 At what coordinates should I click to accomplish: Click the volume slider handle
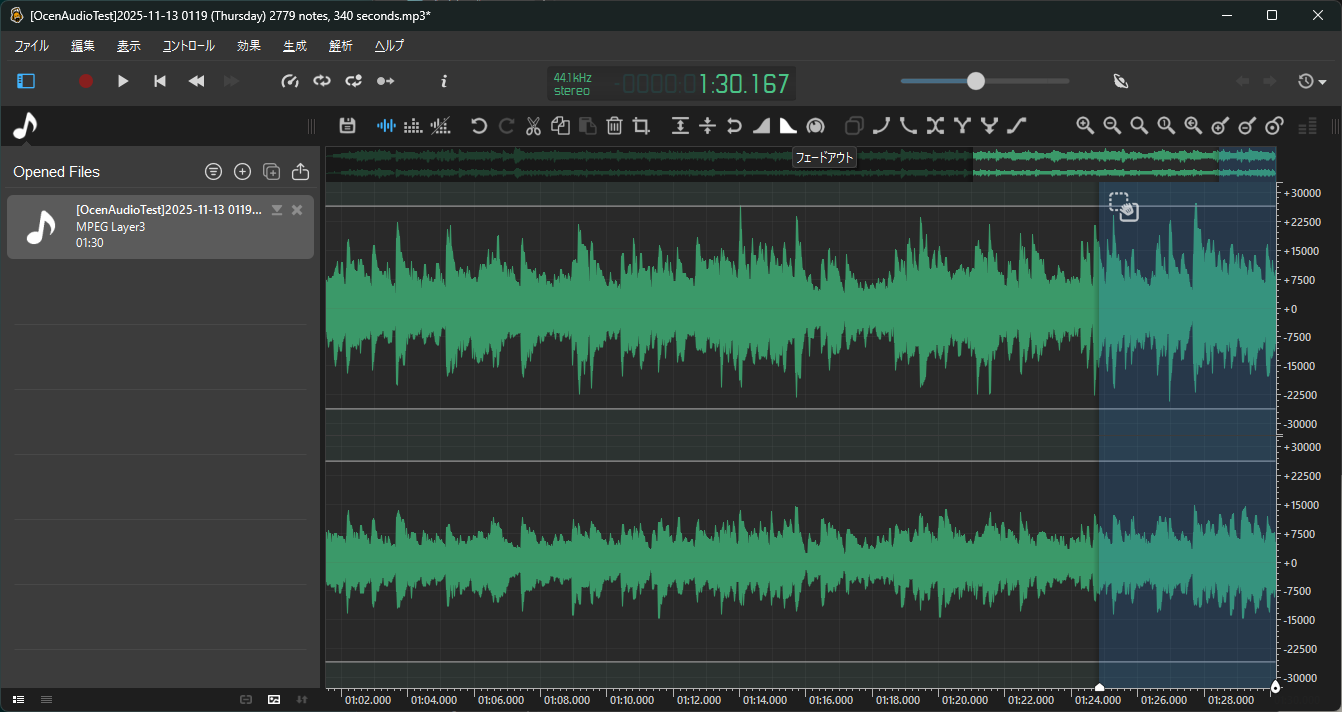(976, 81)
